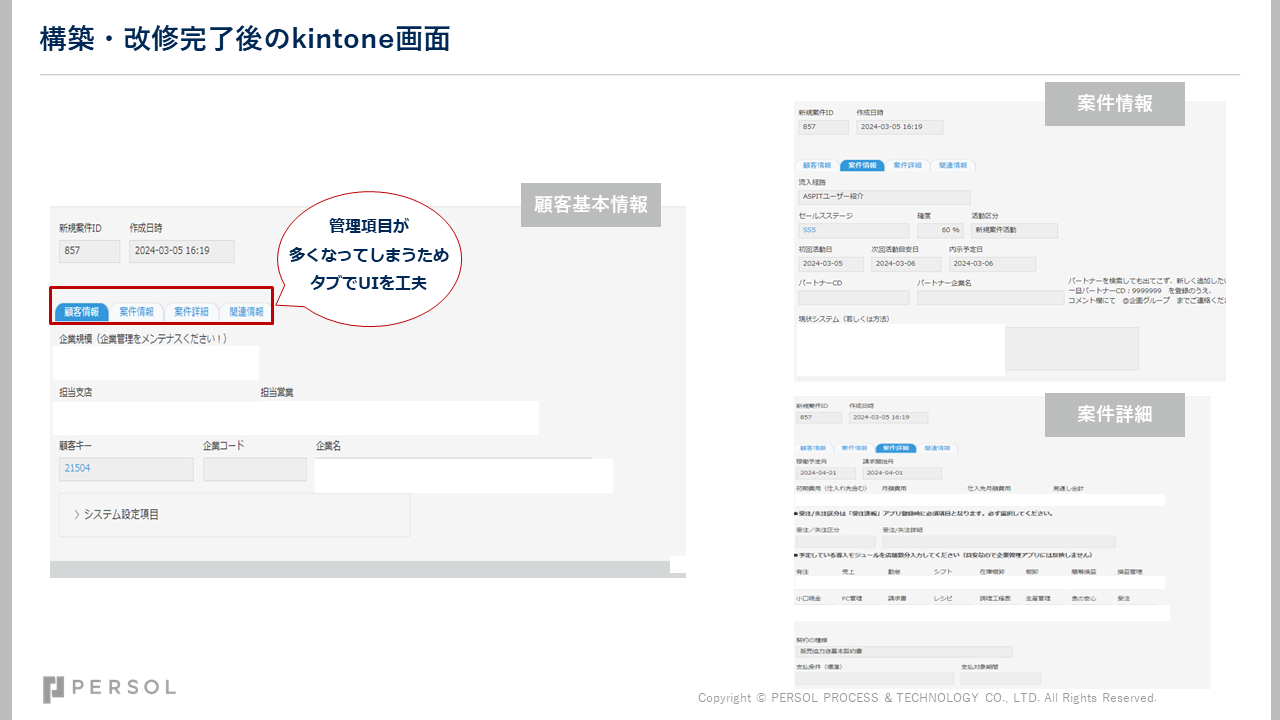Click the 担当支店 label

pyautogui.click(x=75, y=392)
